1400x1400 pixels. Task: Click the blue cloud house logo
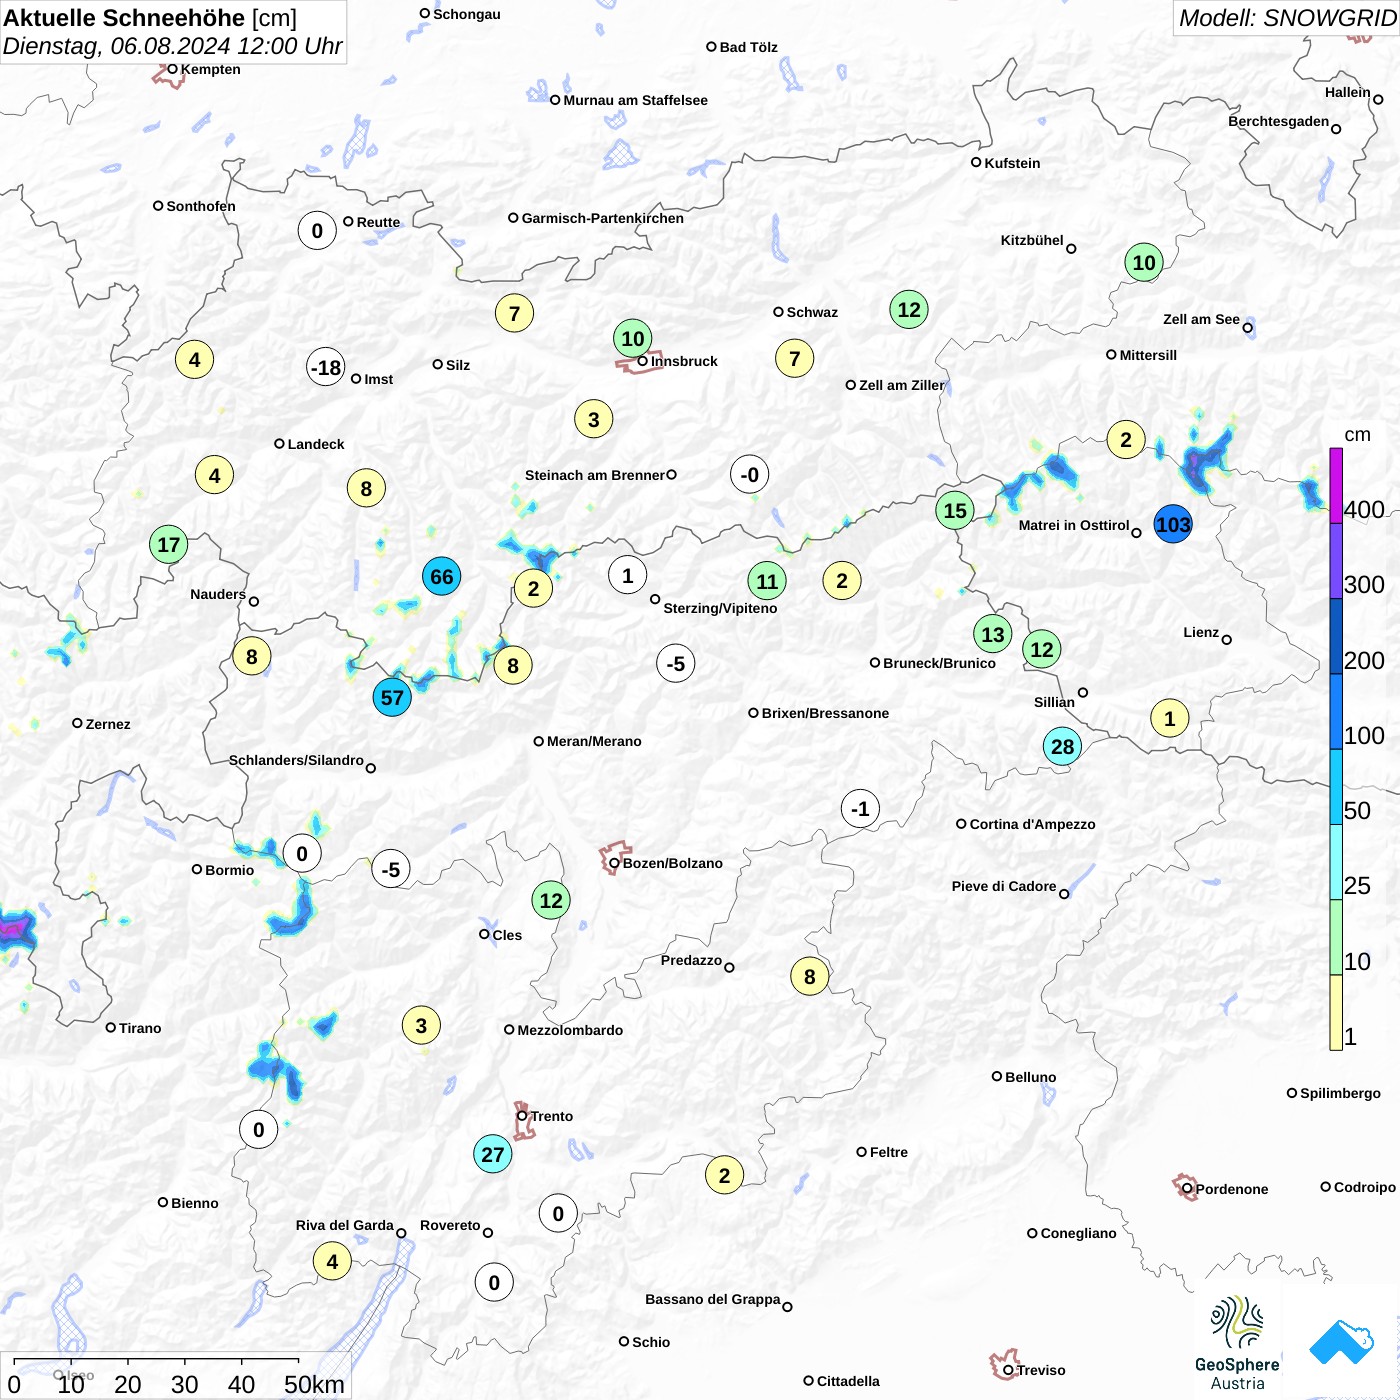point(1342,1342)
